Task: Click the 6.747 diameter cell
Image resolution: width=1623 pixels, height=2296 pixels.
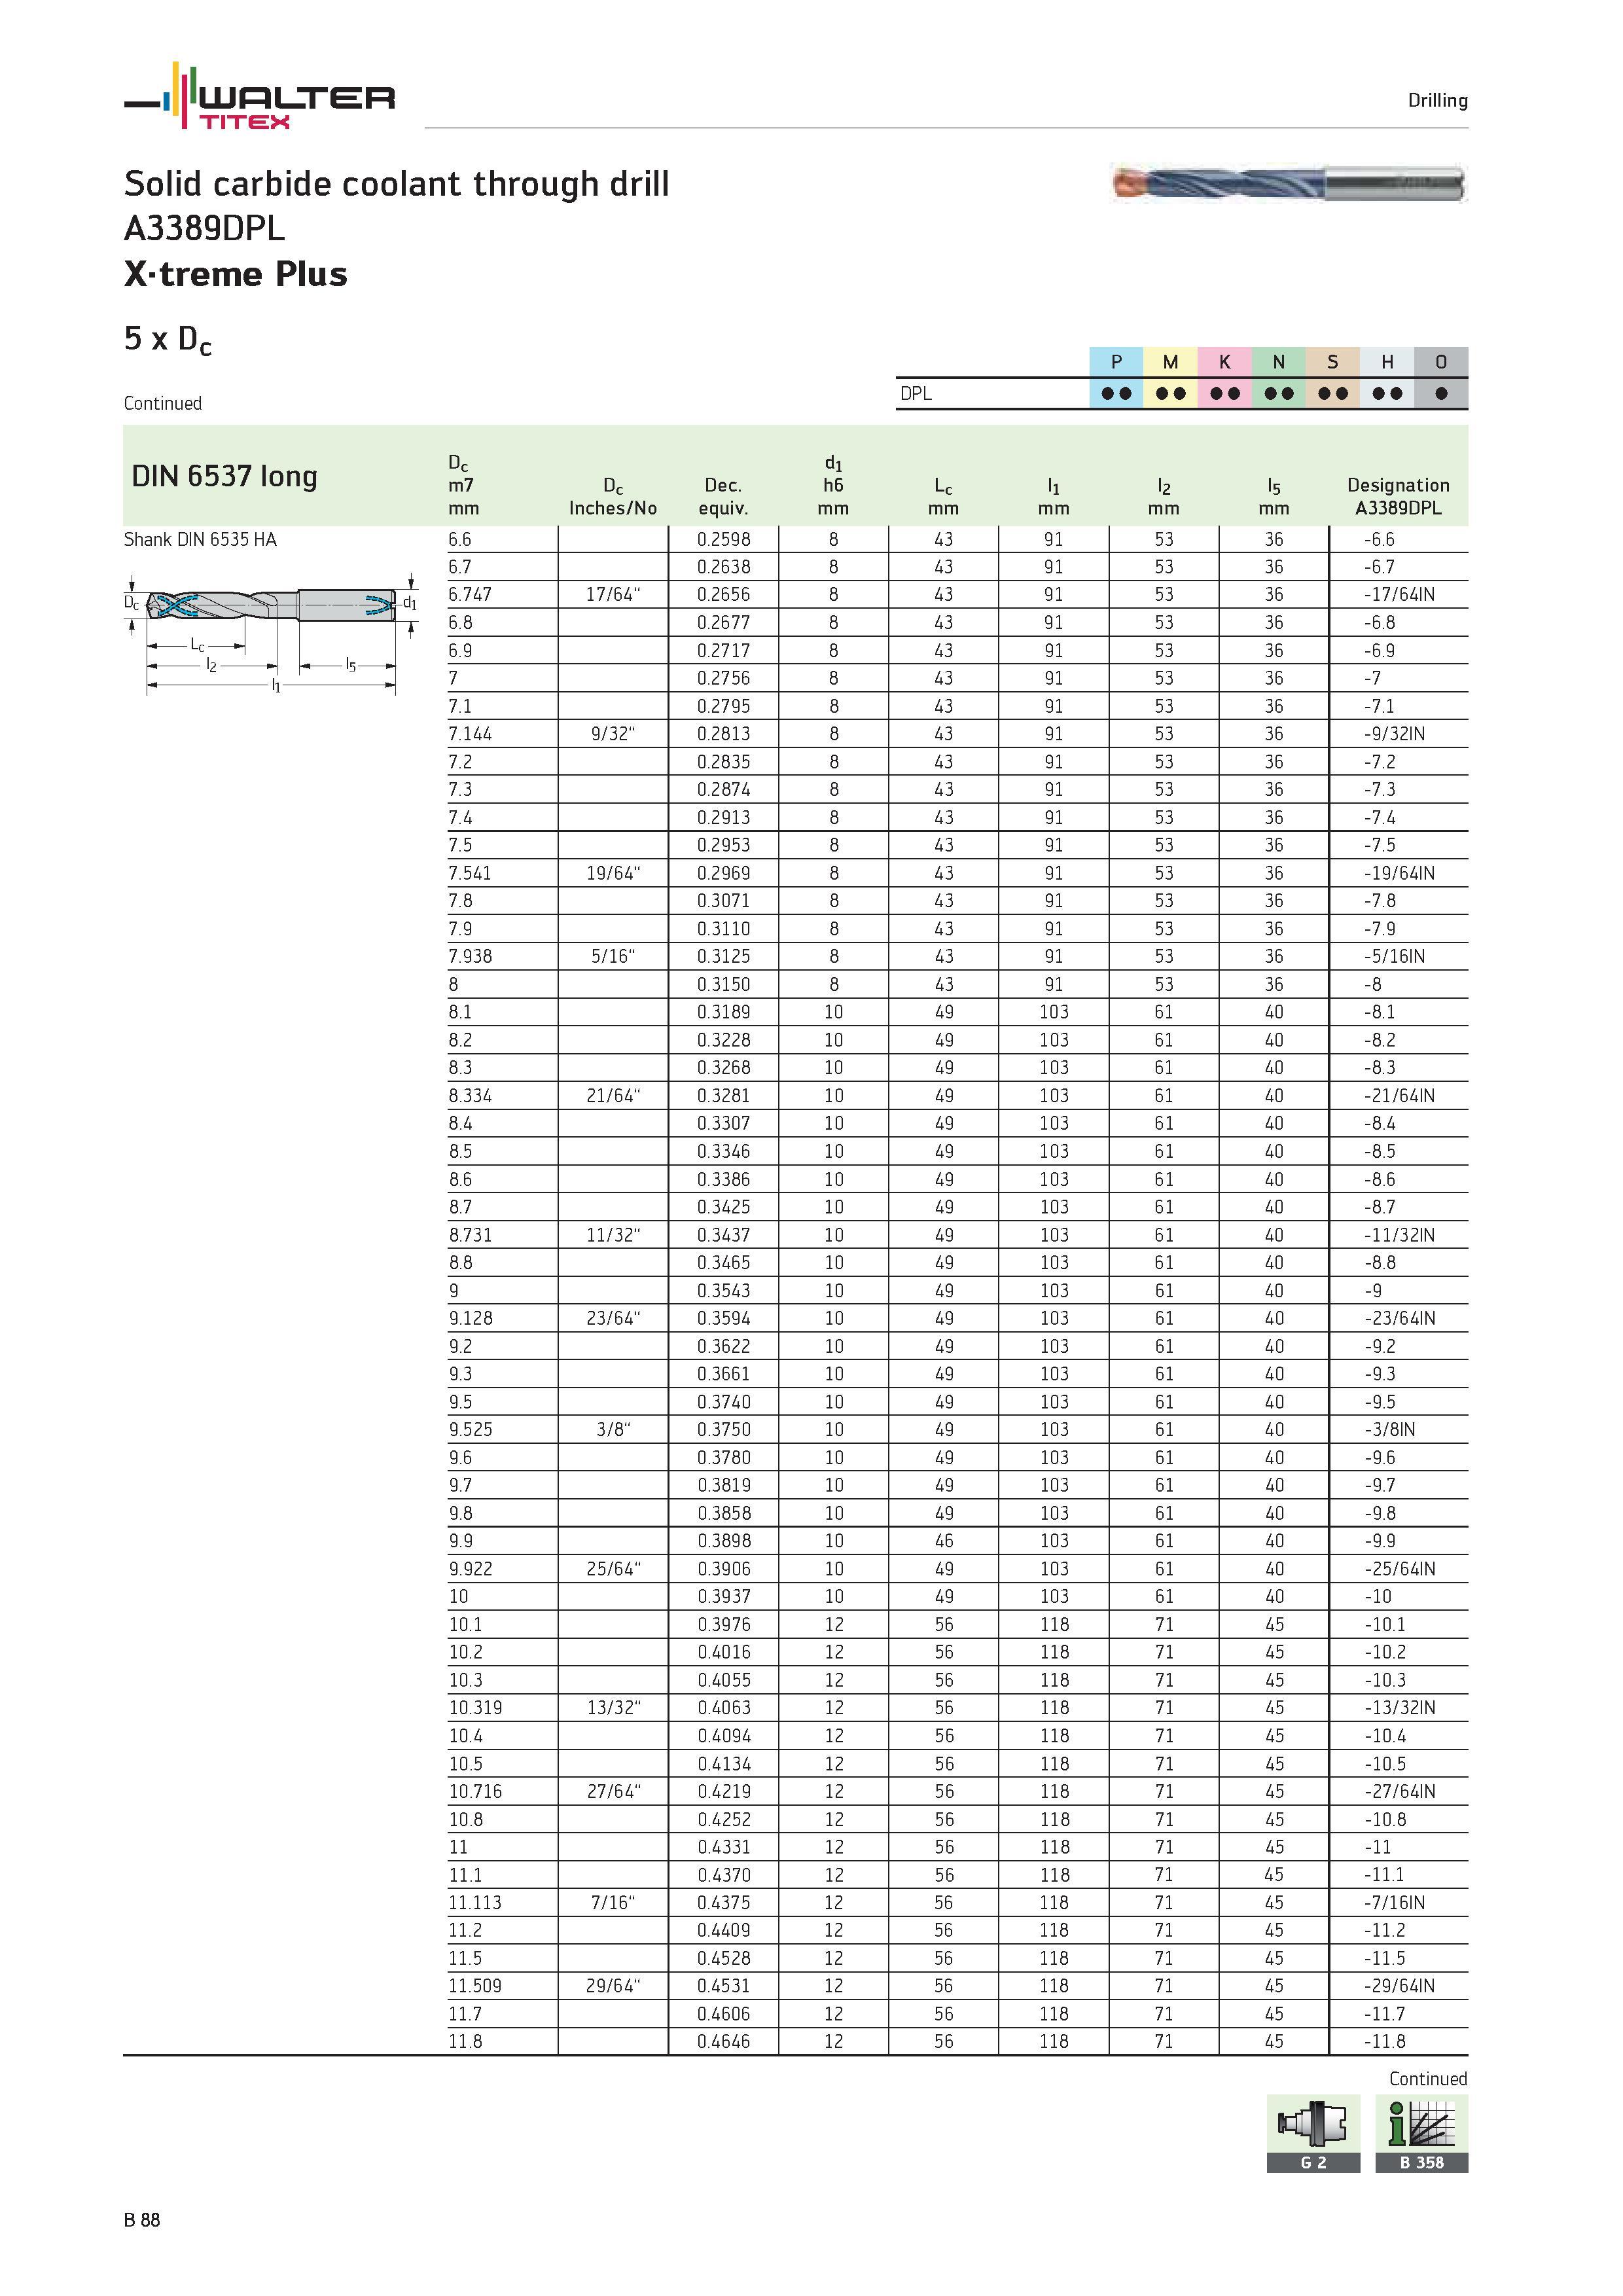Action: [x=470, y=595]
